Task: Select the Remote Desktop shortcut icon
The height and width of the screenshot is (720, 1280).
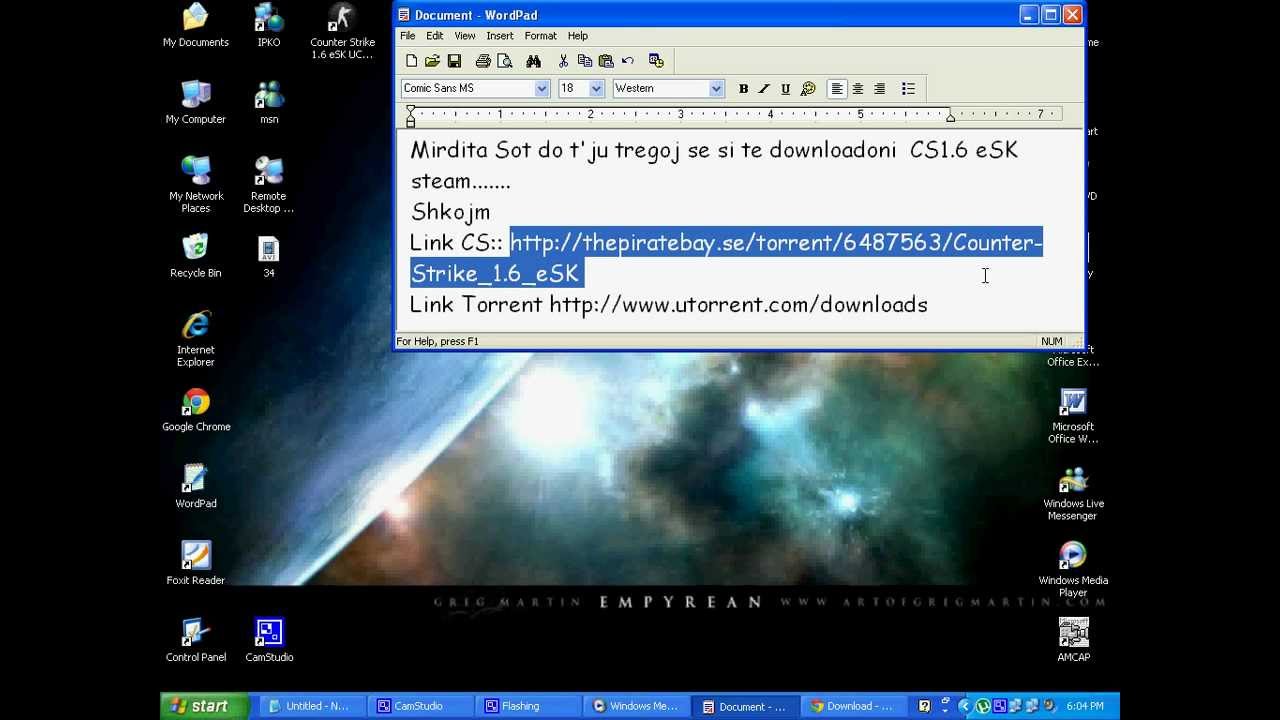Action: pyautogui.click(x=269, y=186)
